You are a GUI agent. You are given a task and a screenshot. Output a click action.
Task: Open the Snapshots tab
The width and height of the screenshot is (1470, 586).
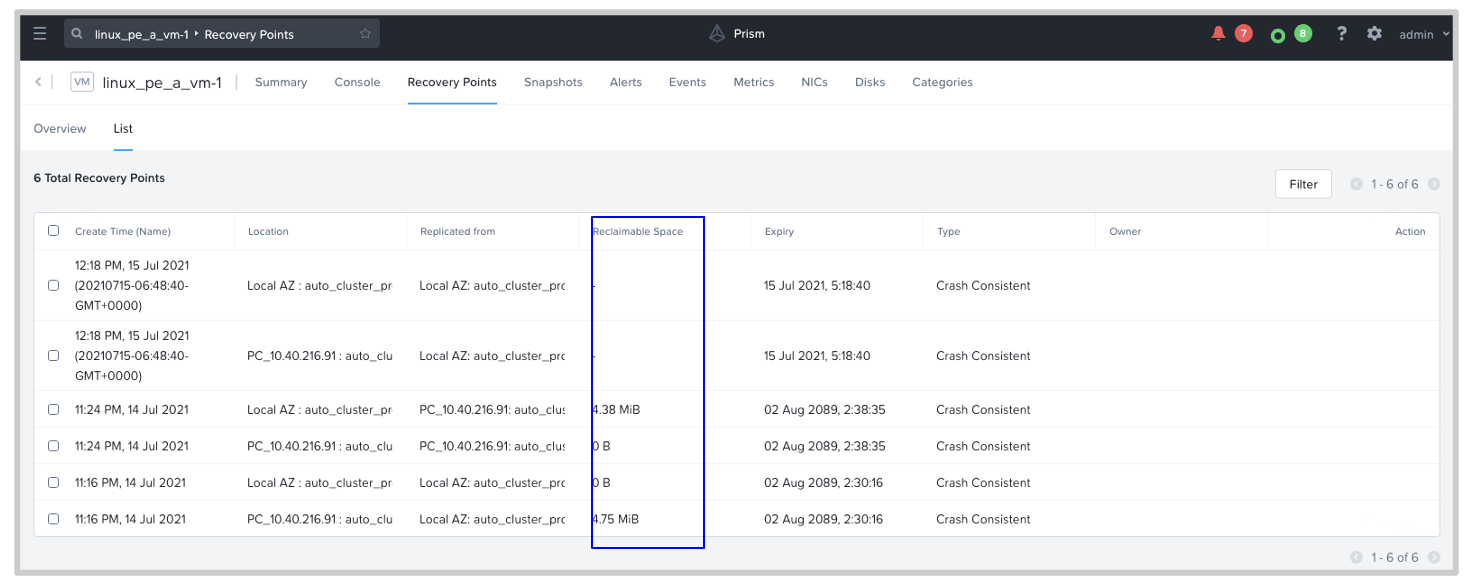click(x=553, y=82)
